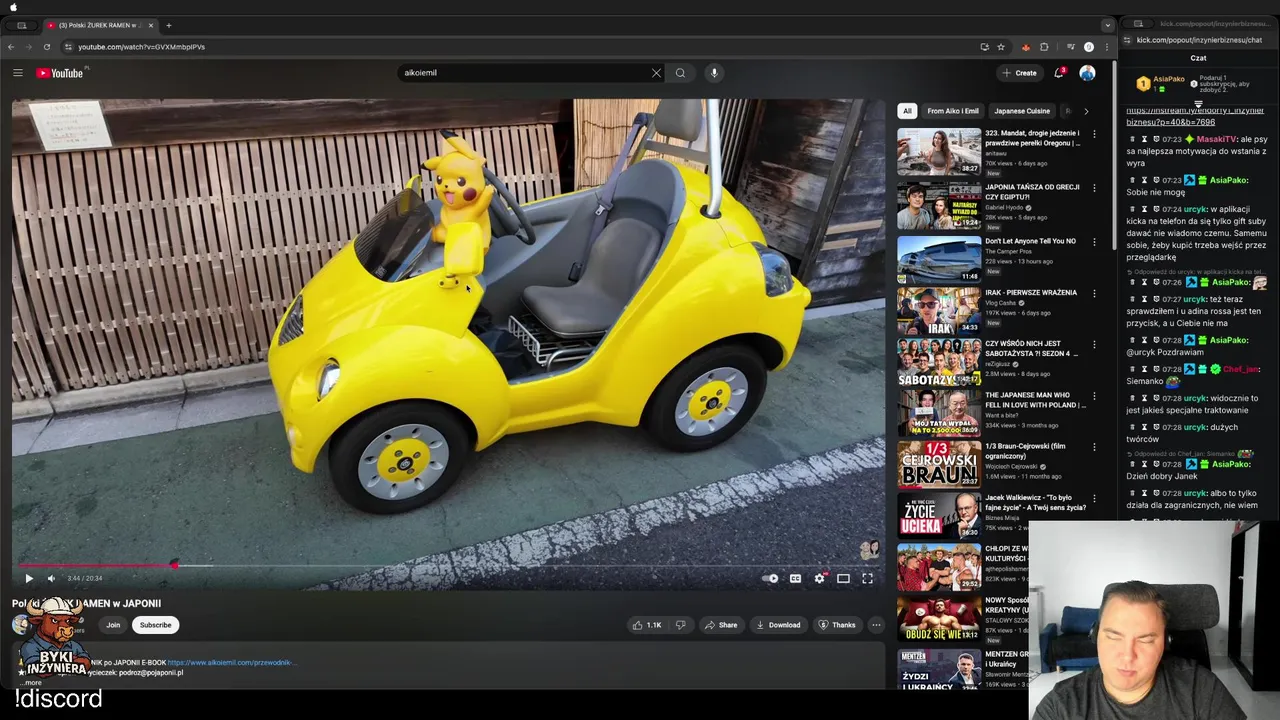Start voice search with the microphone
Viewport: 1280px width, 720px height.
714,73
